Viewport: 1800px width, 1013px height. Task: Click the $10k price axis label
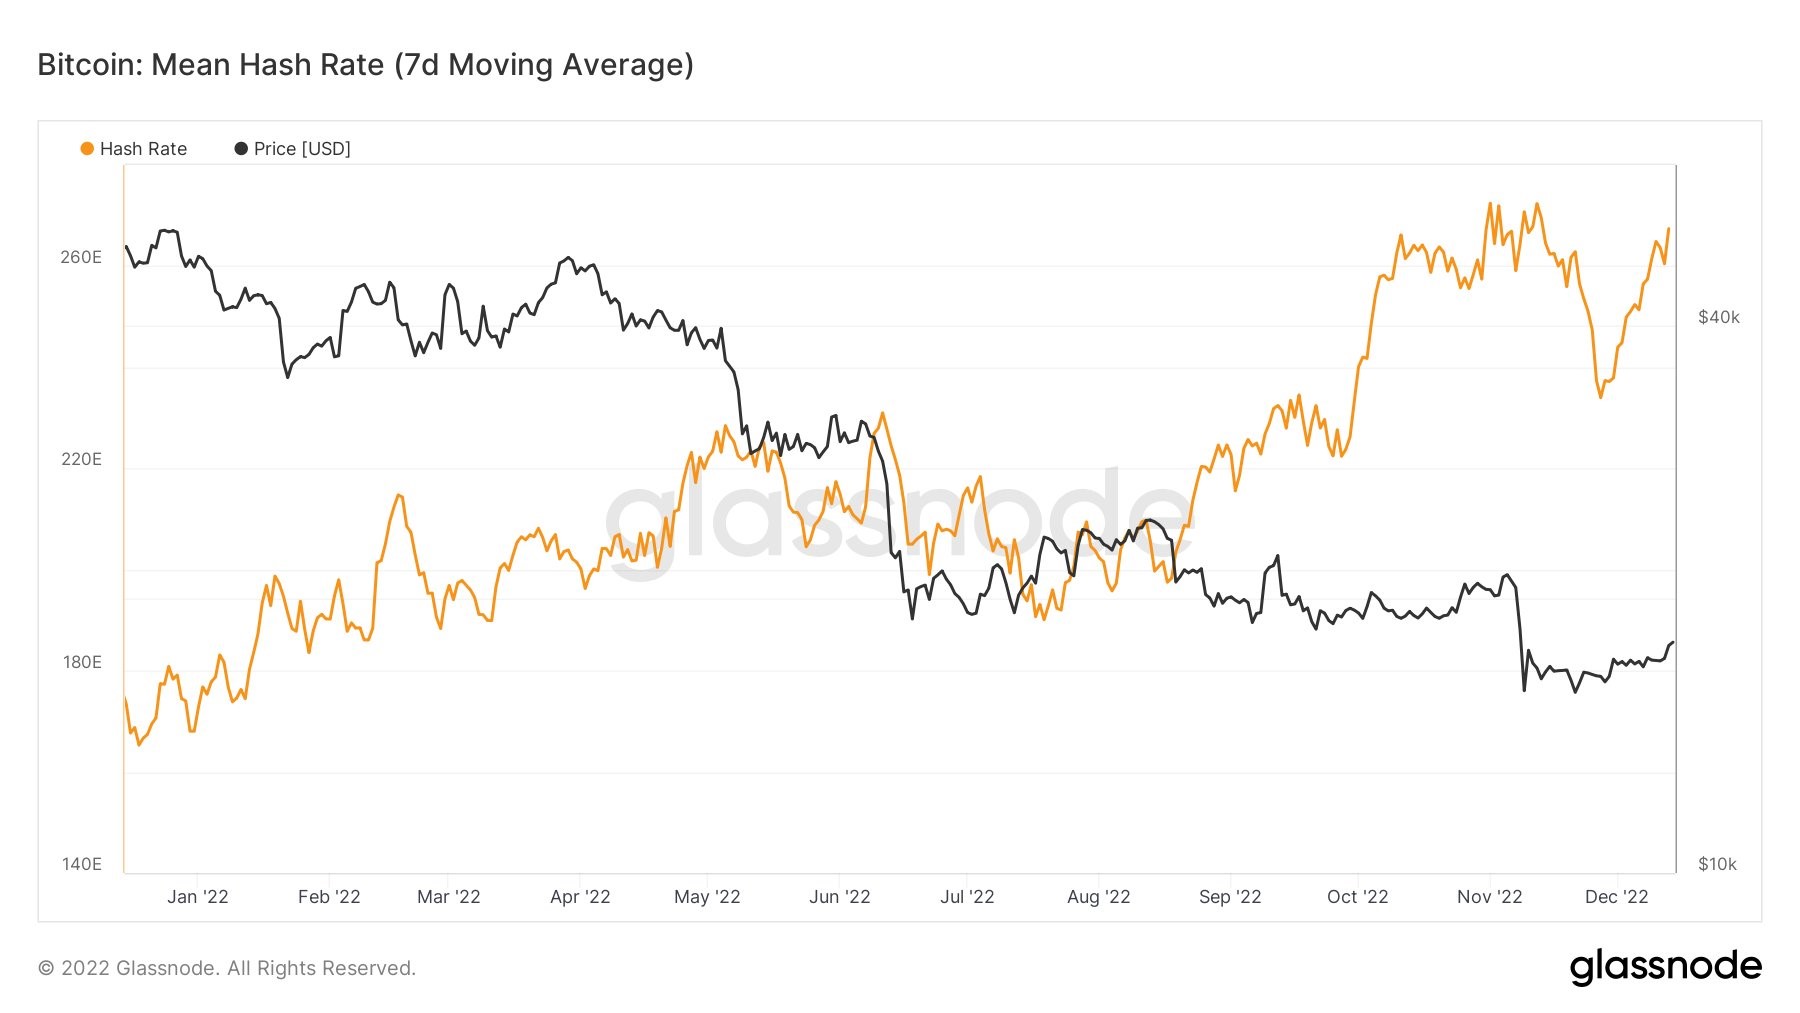(x=1717, y=864)
